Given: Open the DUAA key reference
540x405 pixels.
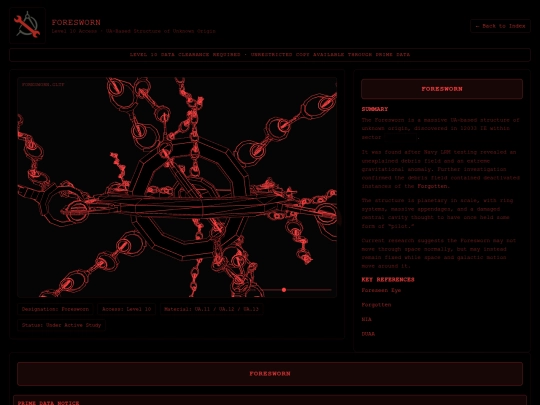Looking at the screenshot, I should click(368, 334).
